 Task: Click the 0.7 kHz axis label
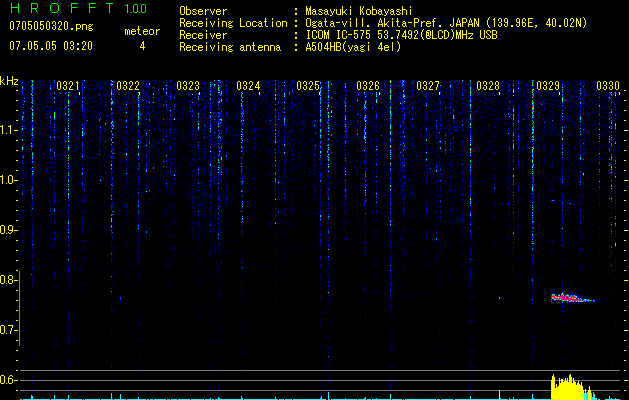click(8, 330)
